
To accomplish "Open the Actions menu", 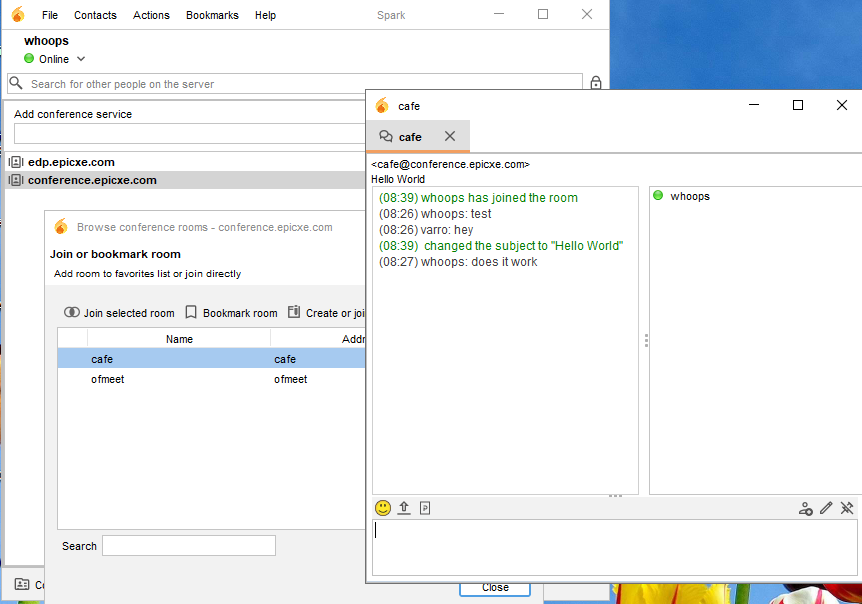I will 151,15.
